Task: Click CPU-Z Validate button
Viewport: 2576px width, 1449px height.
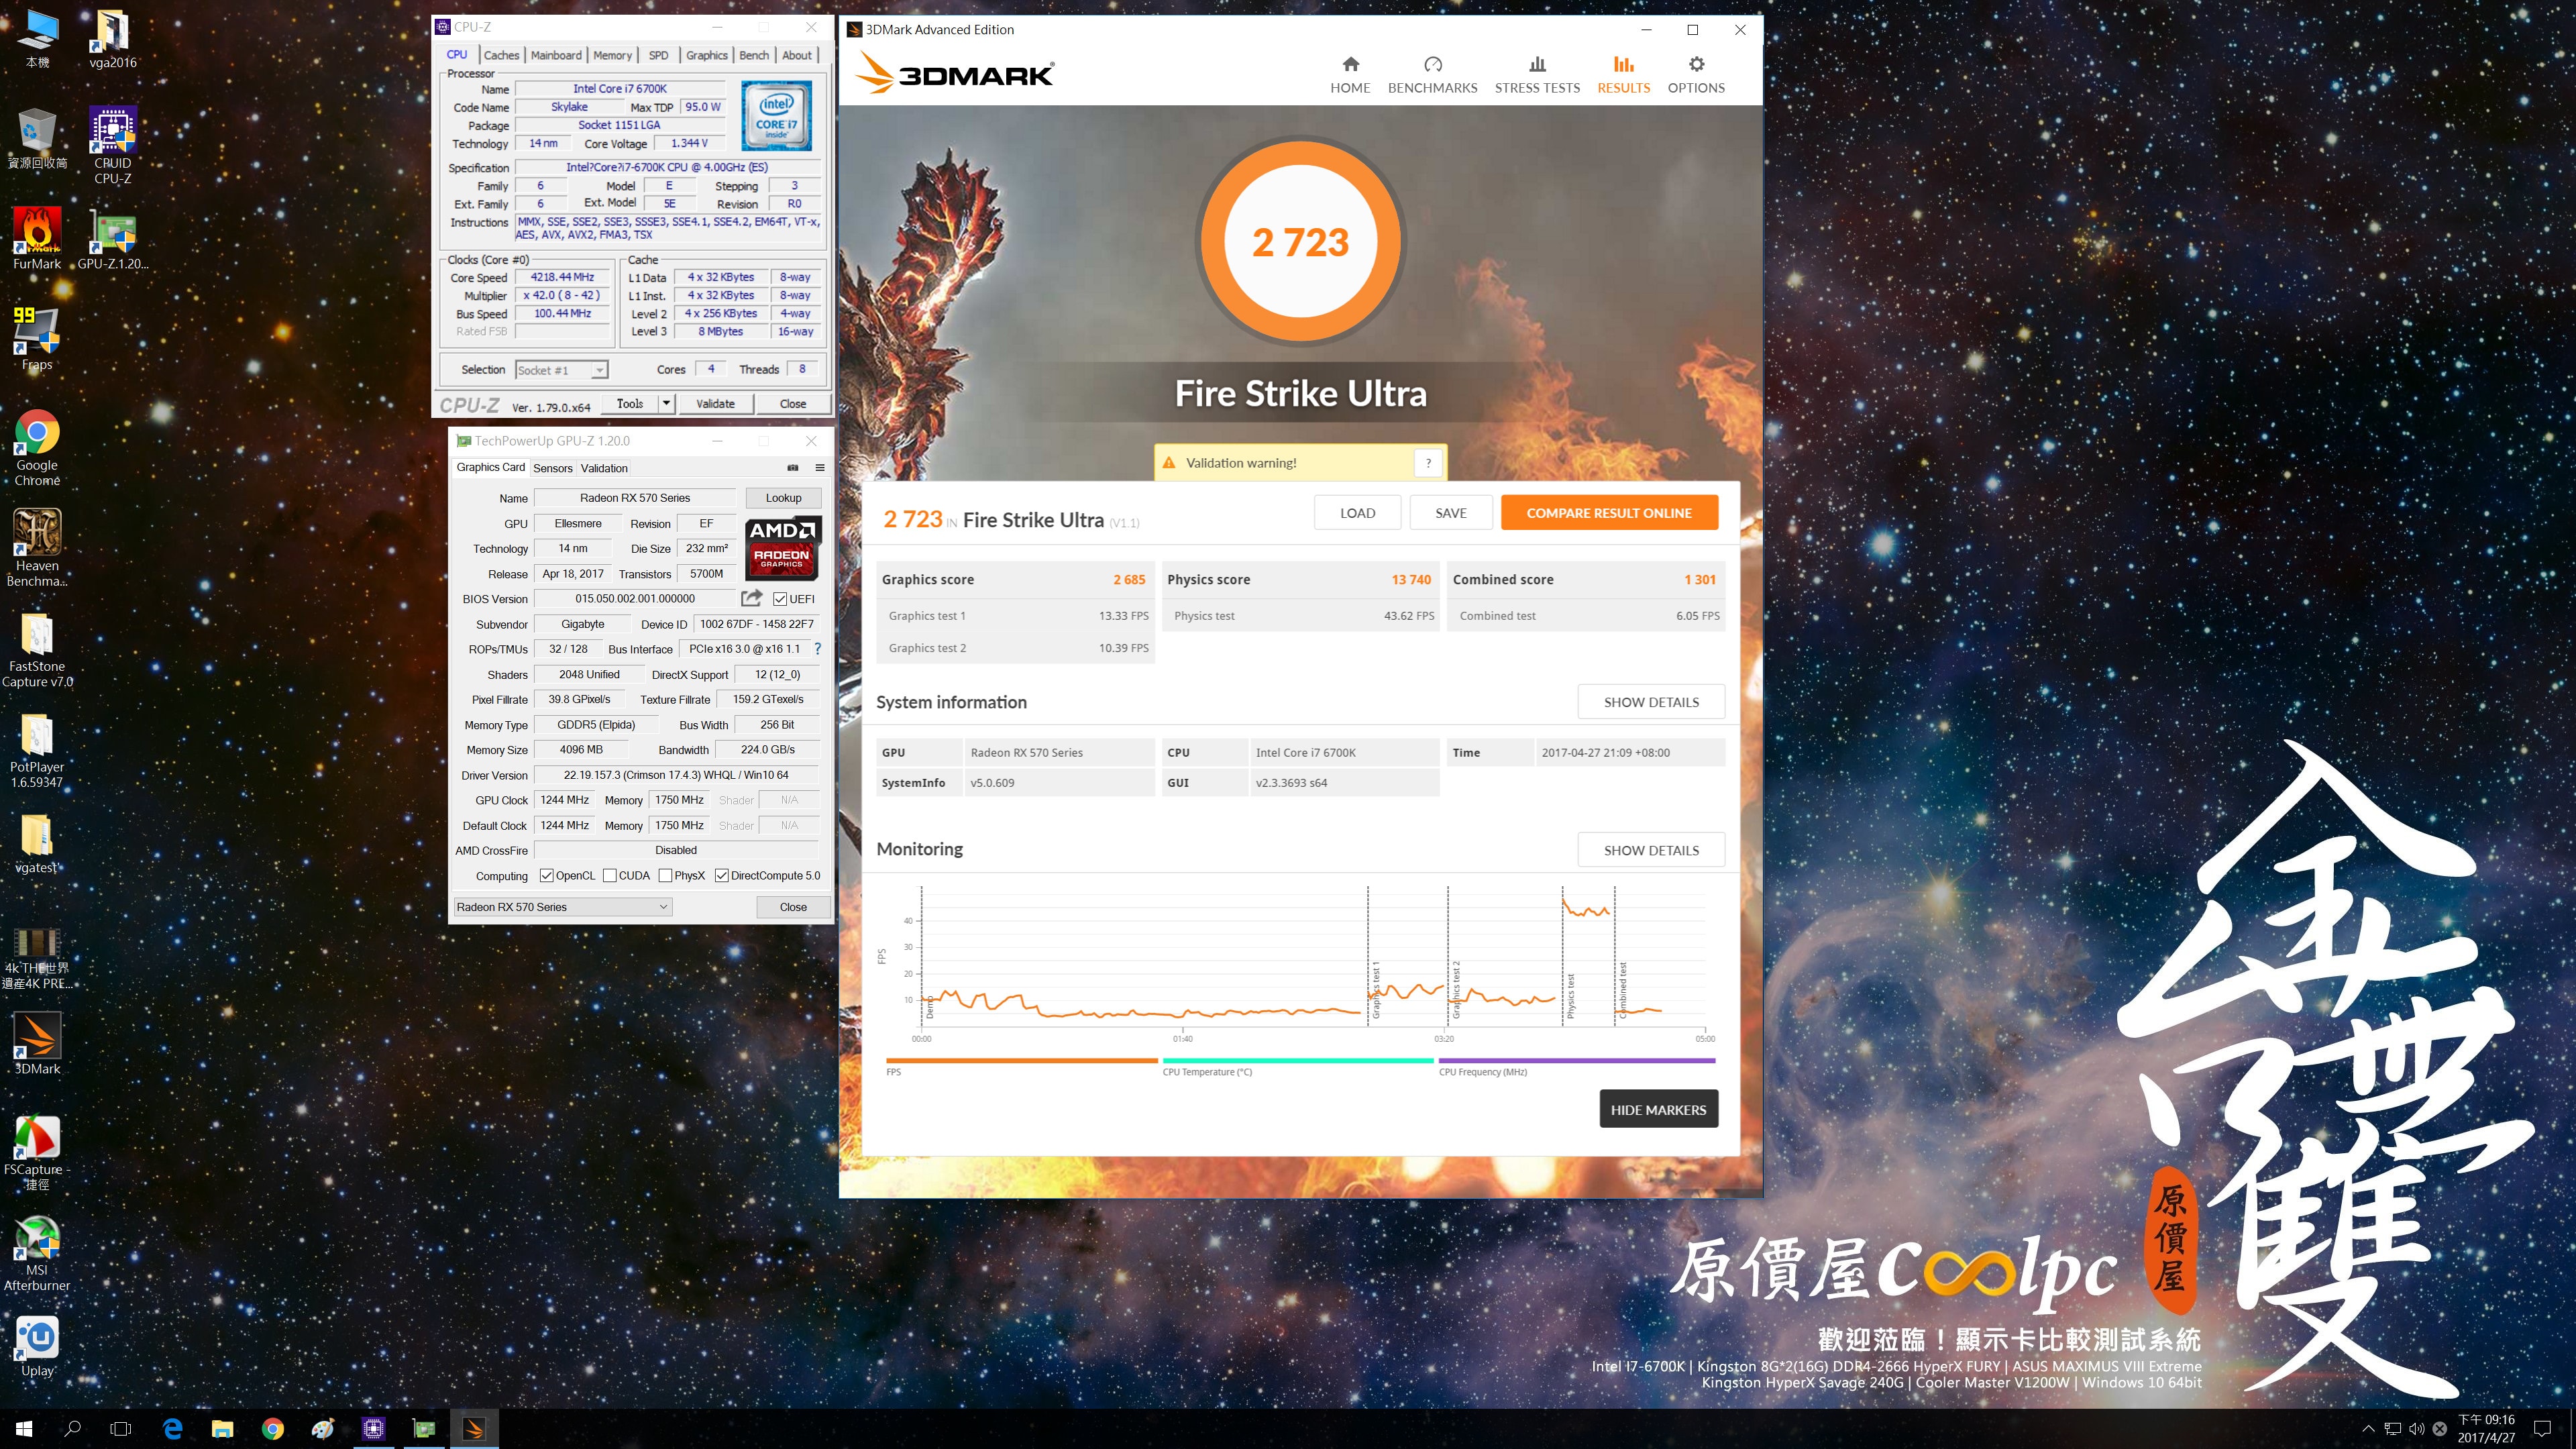Action: pyautogui.click(x=715, y=403)
